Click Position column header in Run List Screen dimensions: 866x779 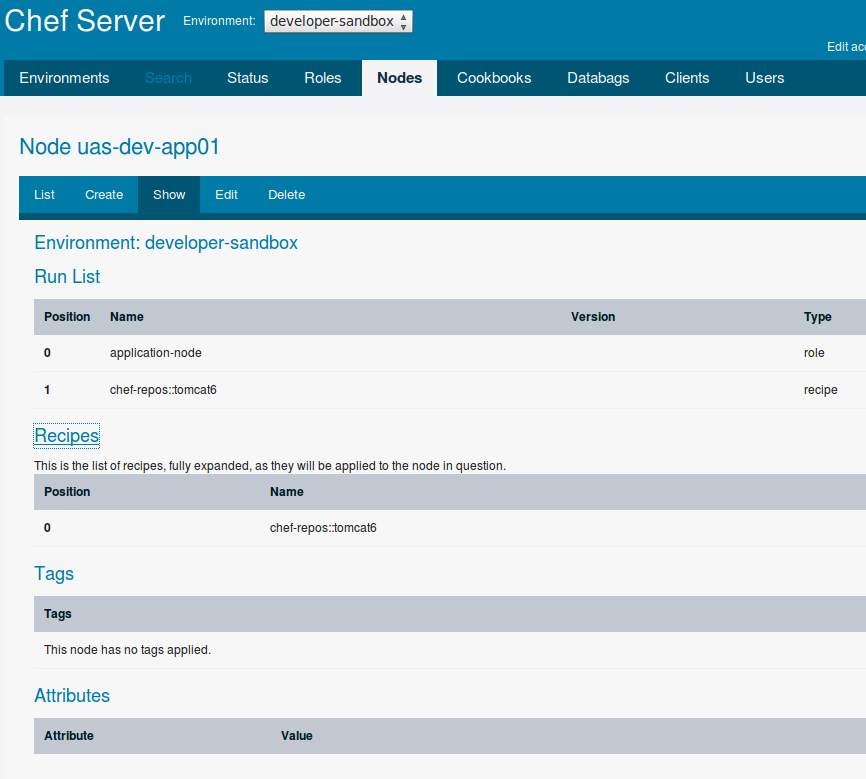67,317
